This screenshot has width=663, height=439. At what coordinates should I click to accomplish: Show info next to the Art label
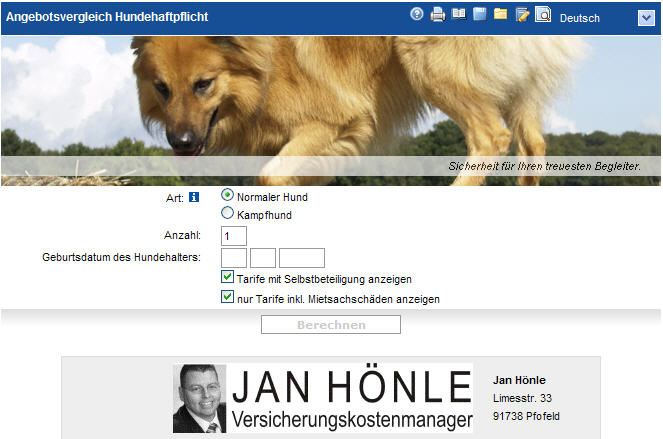coord(194,197)
